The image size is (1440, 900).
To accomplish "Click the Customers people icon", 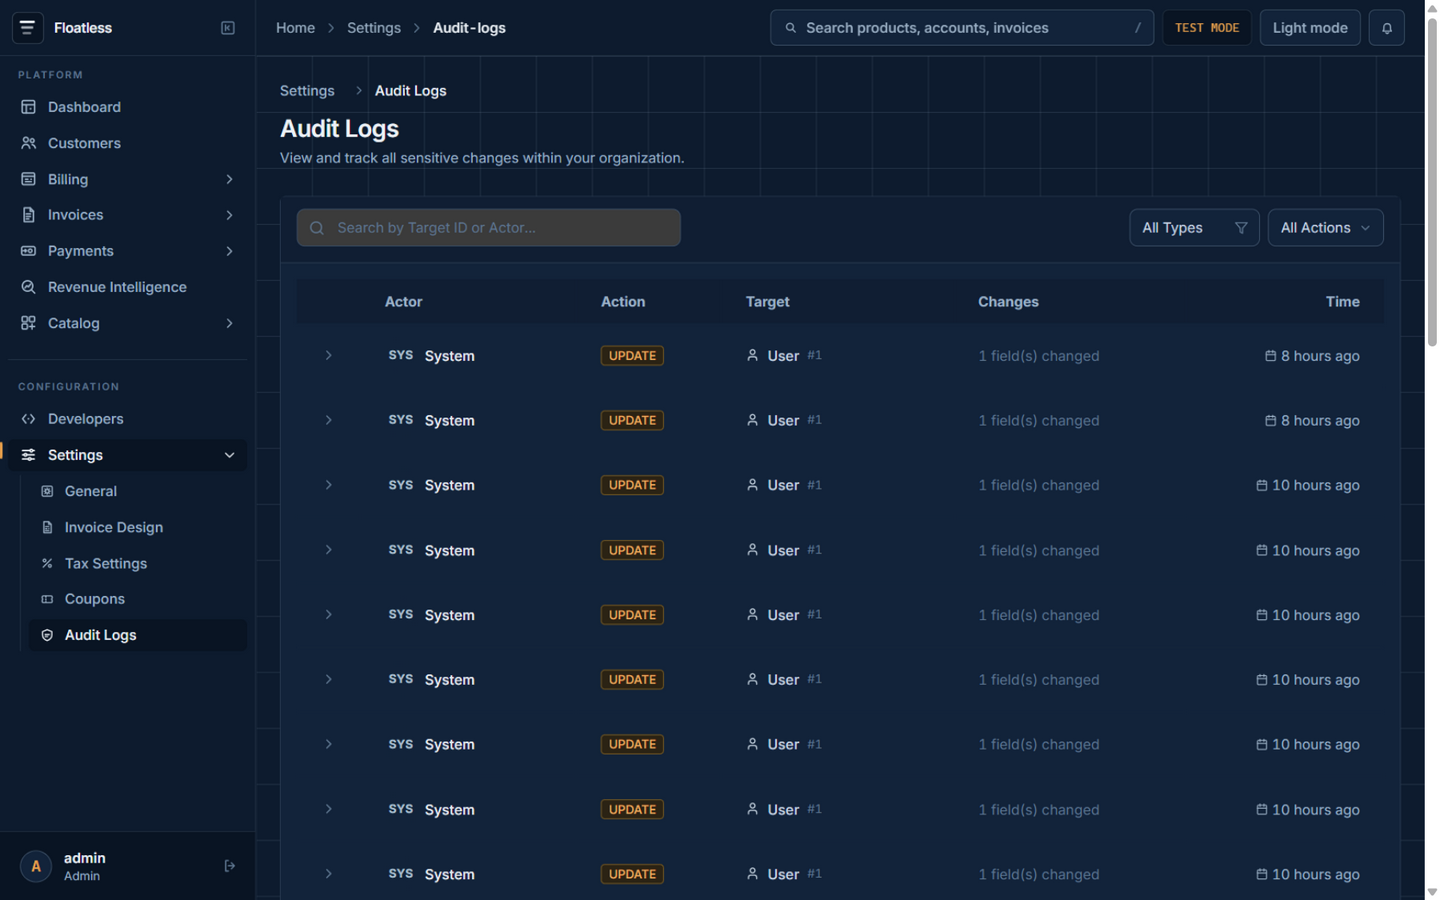I will click(x=28, y=143).
